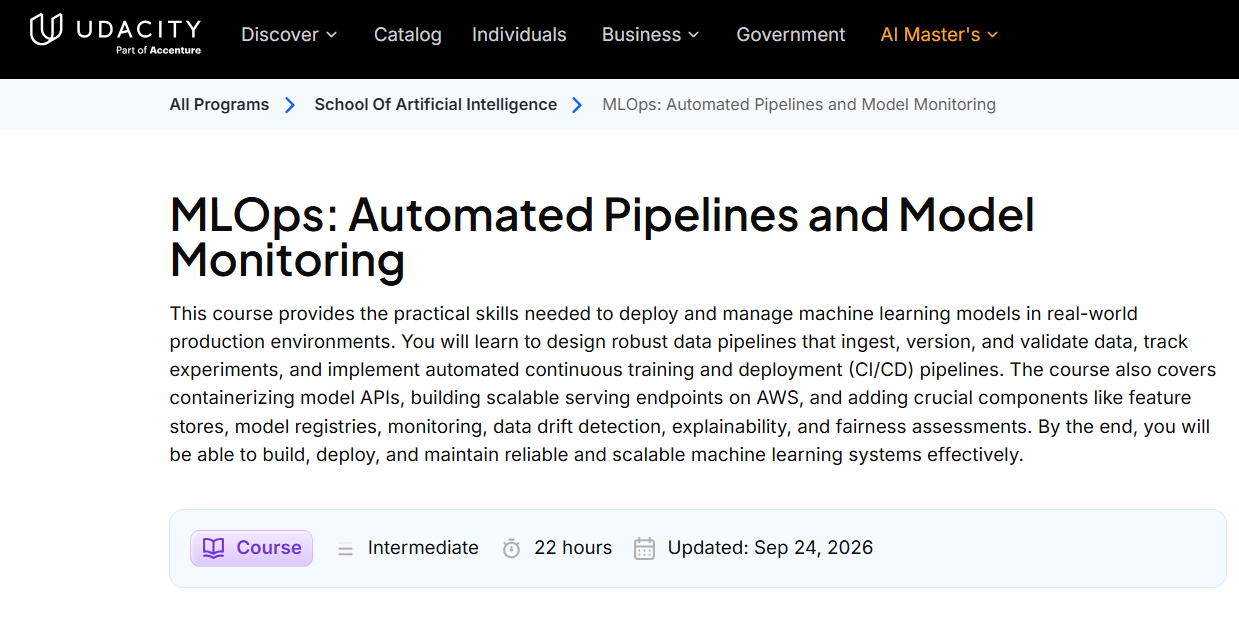
Task: Click the Updated: Sep 24, 2026 text
Action: click(x=770, y=548)
